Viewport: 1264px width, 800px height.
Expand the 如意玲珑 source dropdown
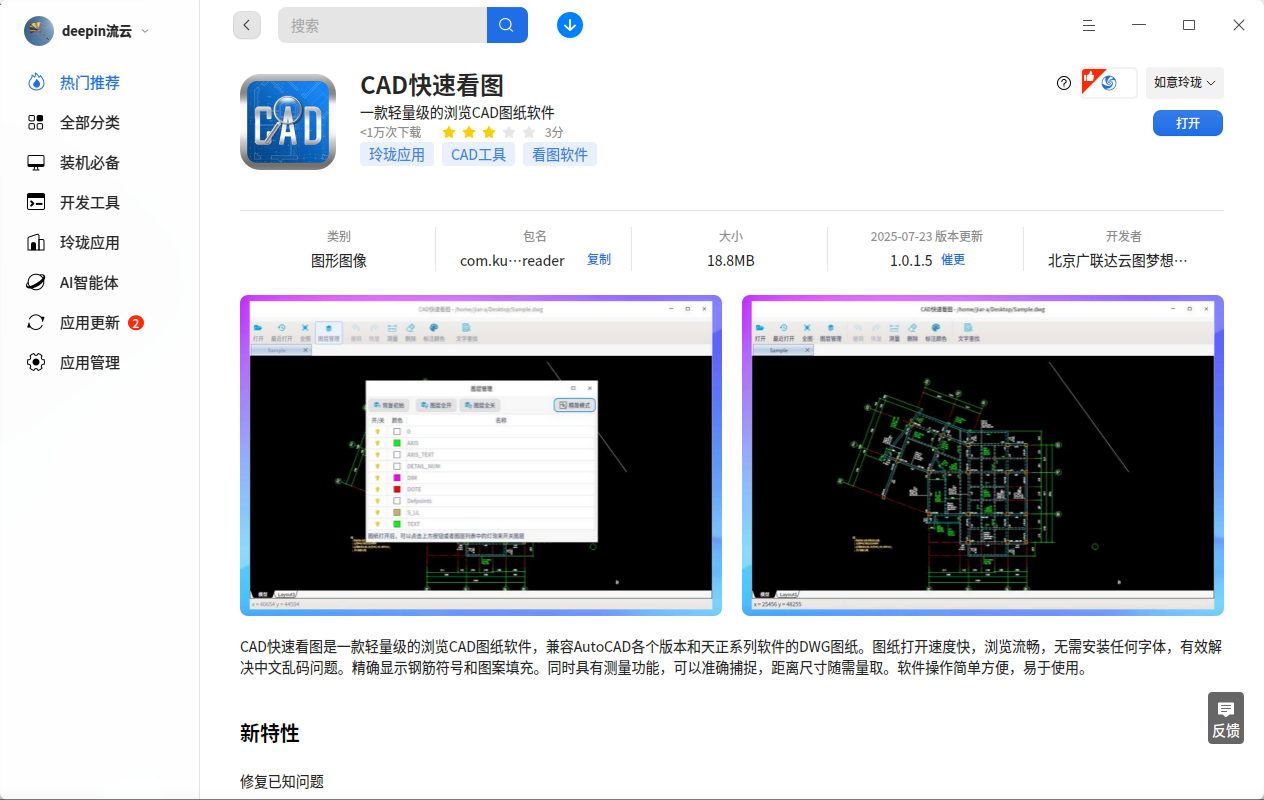tap(1185, 83)
